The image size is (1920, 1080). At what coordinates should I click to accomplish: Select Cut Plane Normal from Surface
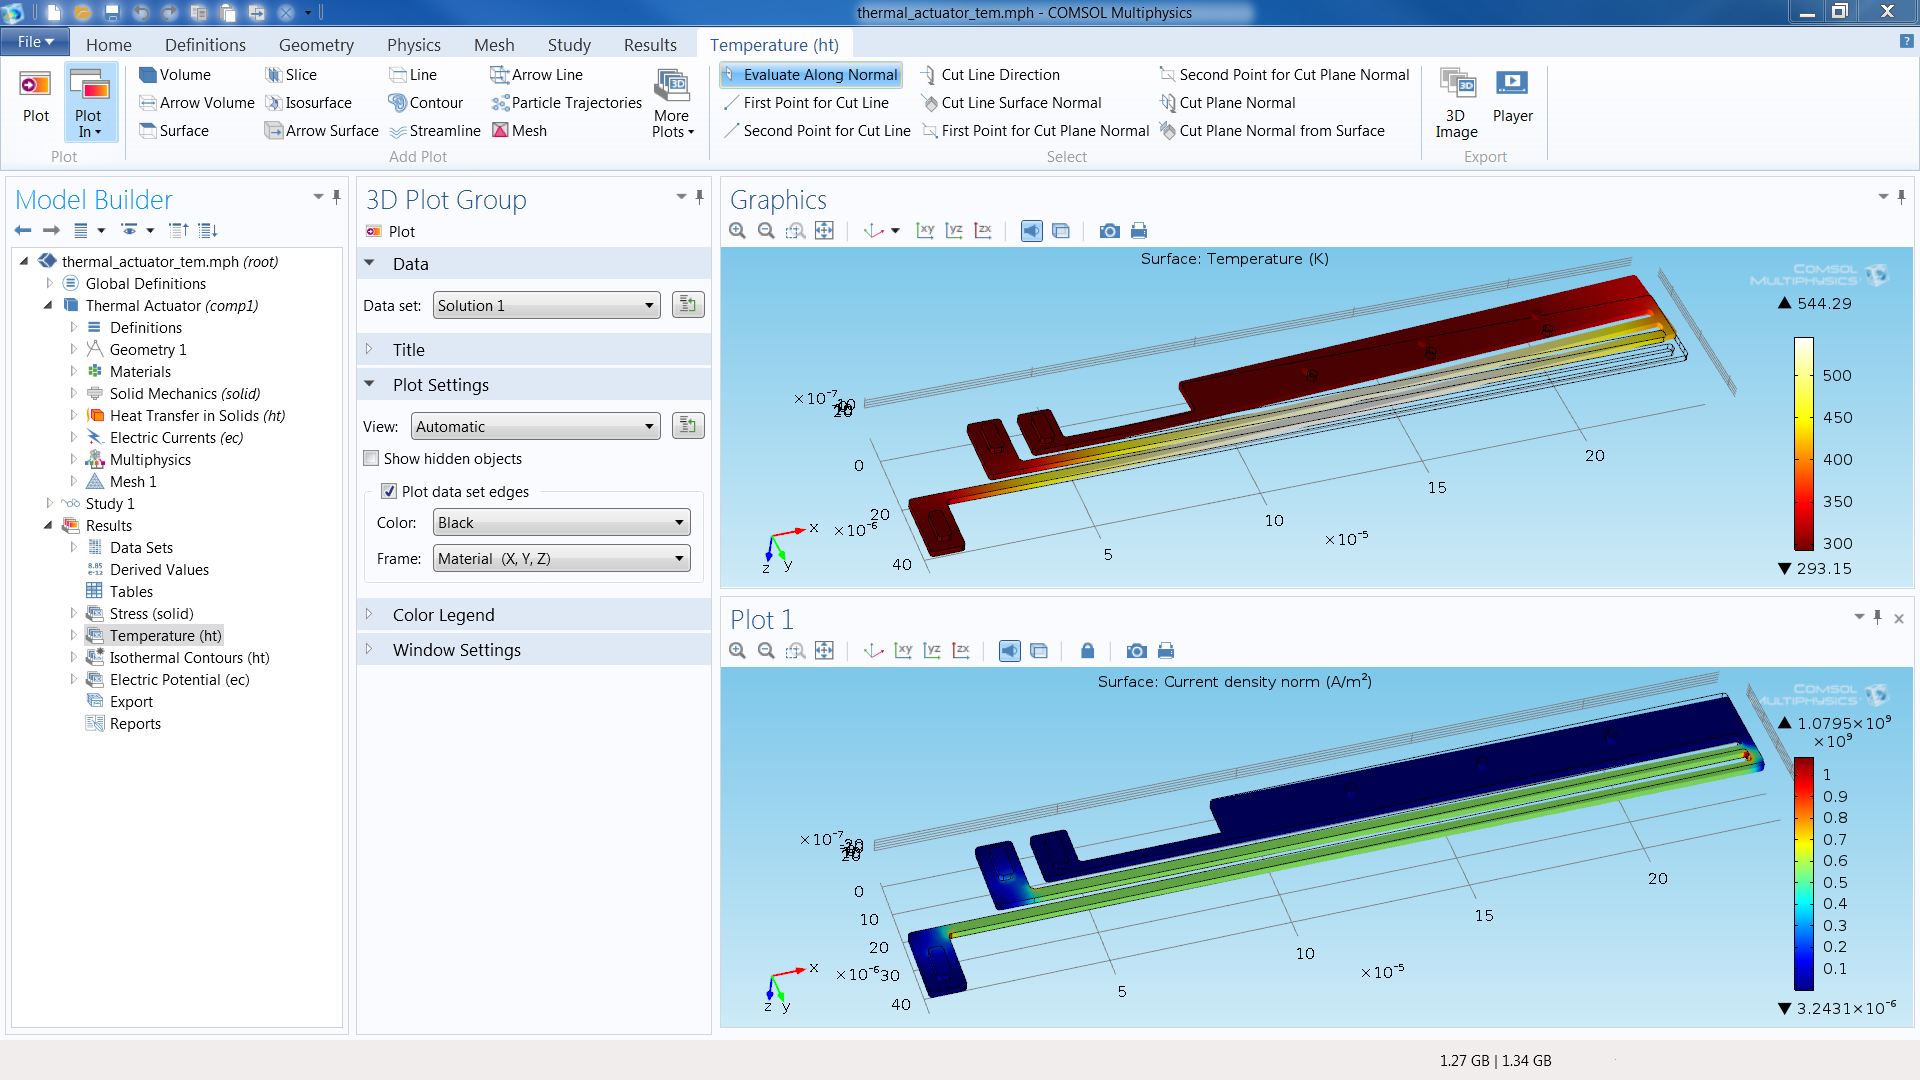pyautogui.click(x=1272, y=131)
